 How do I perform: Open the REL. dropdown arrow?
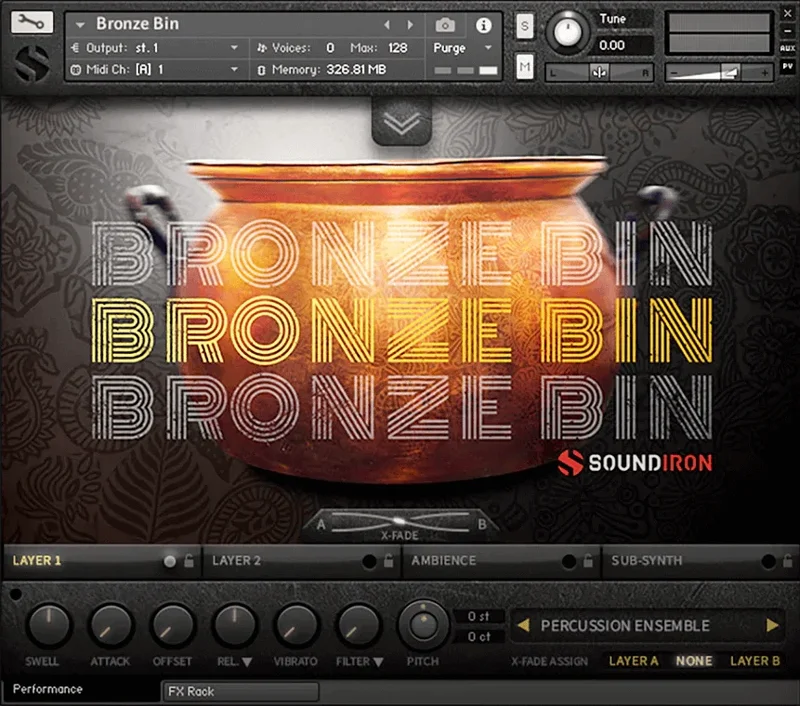tap(247, 662)
